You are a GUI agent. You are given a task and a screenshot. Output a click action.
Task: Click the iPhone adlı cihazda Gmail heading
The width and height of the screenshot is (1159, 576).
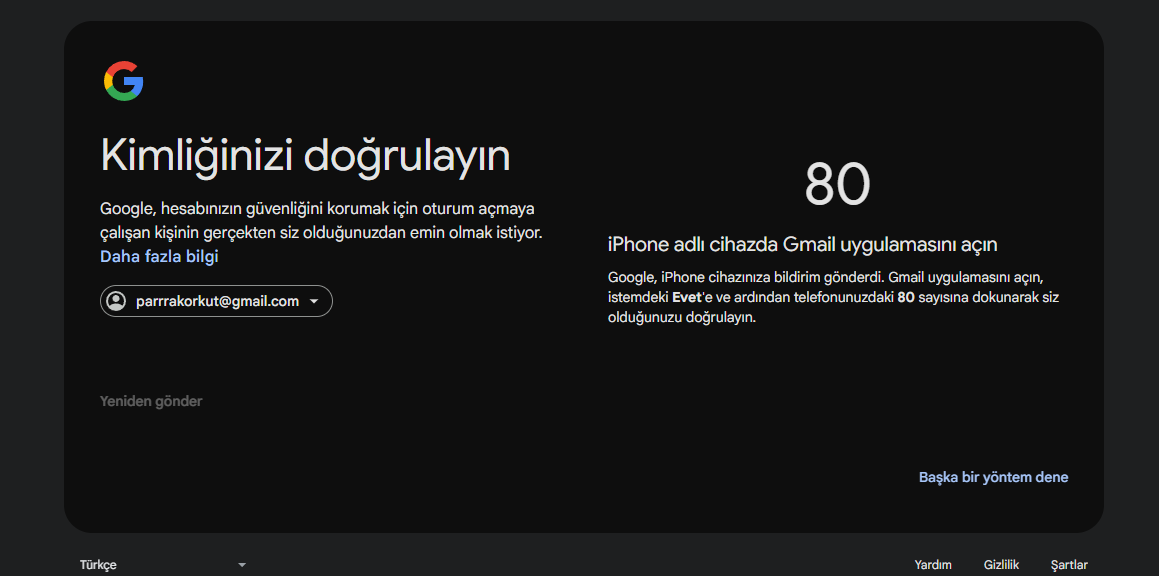click(803, 245)
